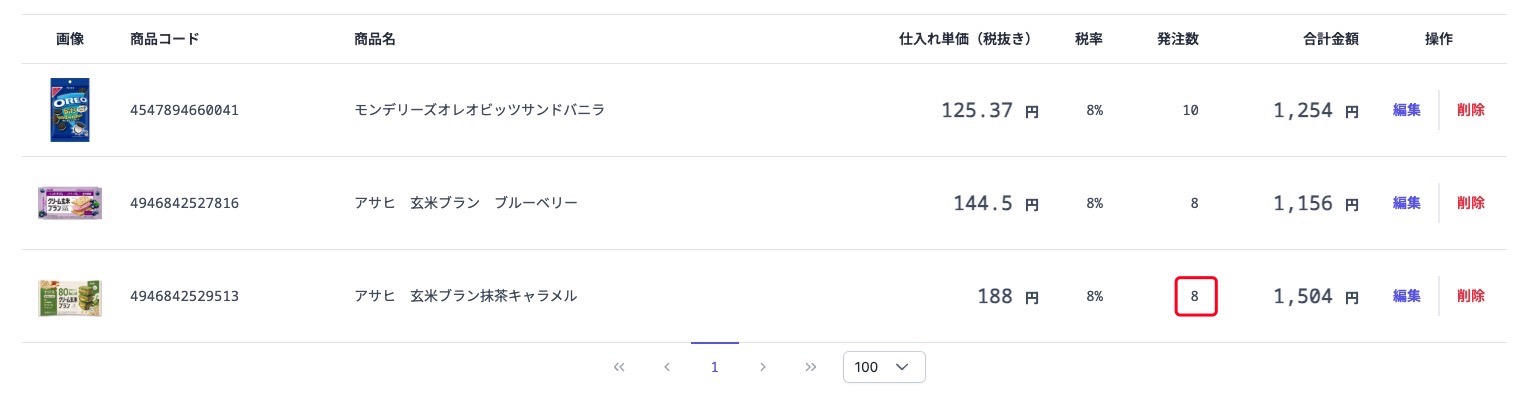Select page 1 in pagination

click(715, 367)
